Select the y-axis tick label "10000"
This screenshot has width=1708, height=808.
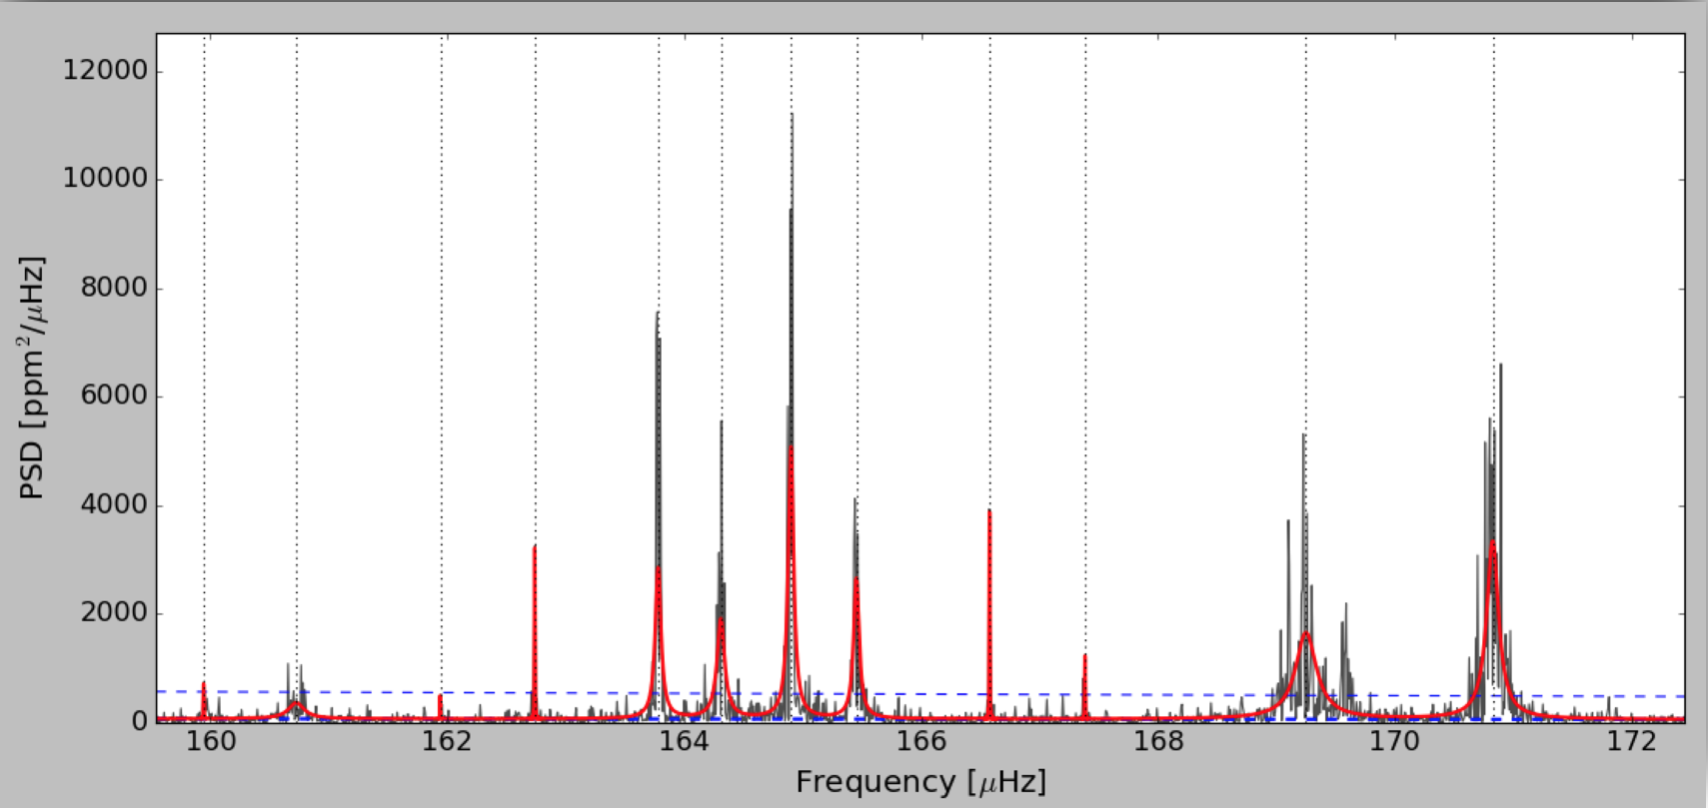pos(105,179)
